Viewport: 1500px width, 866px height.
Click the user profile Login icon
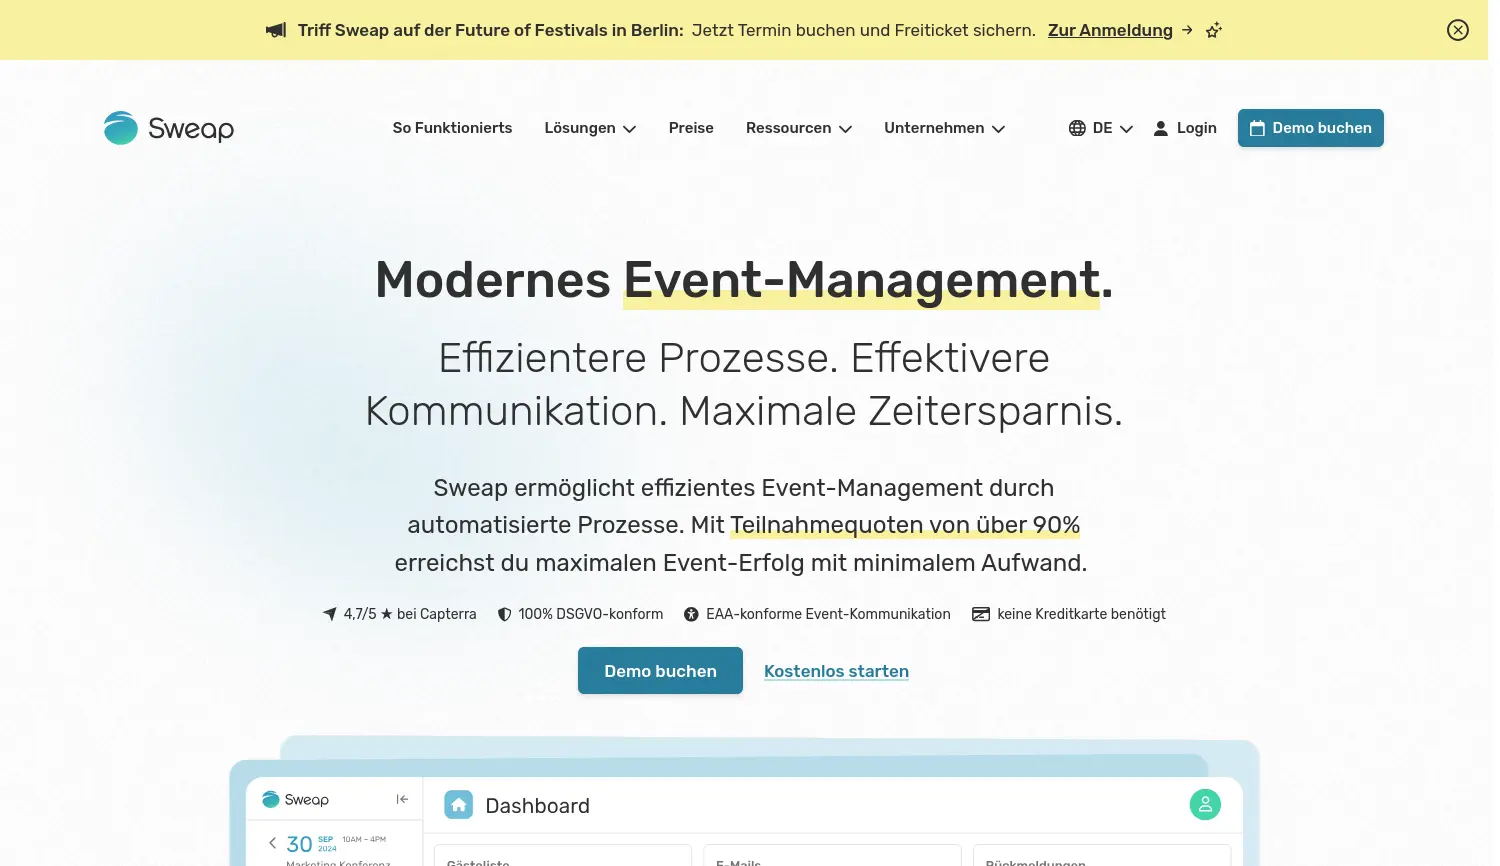1160,128
